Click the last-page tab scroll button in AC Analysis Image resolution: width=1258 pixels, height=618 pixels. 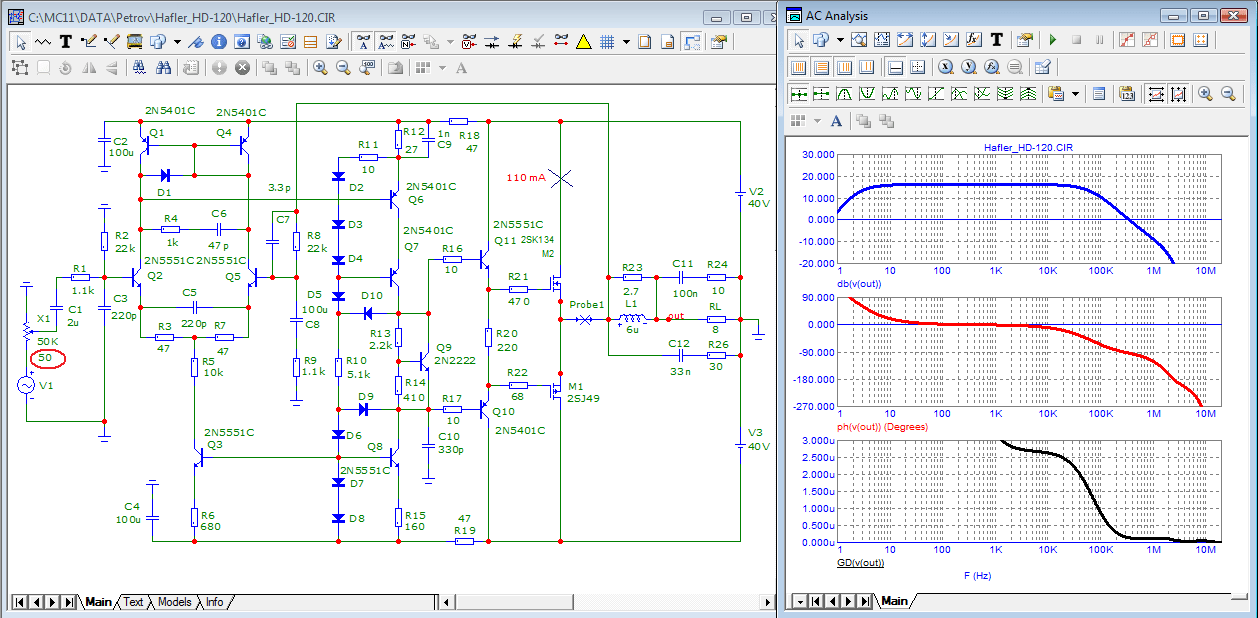click(867, 601)
